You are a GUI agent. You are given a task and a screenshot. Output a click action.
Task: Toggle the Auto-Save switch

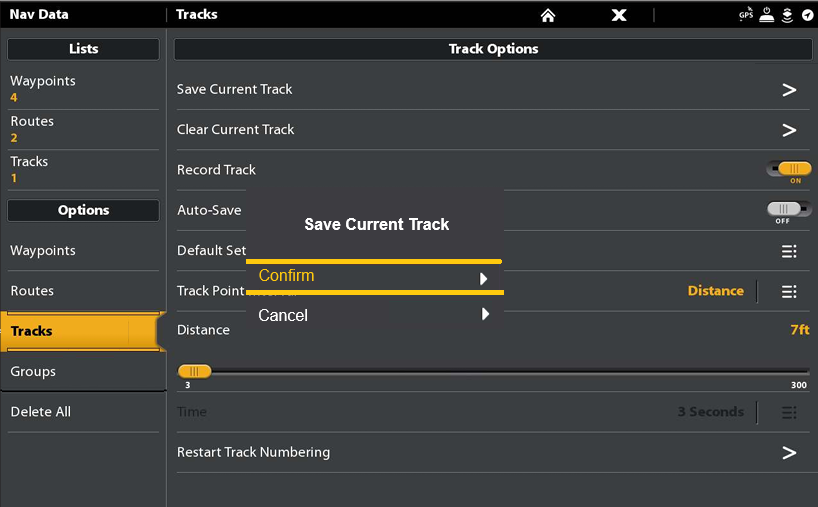pyautogui.click(x=789, y=210)
